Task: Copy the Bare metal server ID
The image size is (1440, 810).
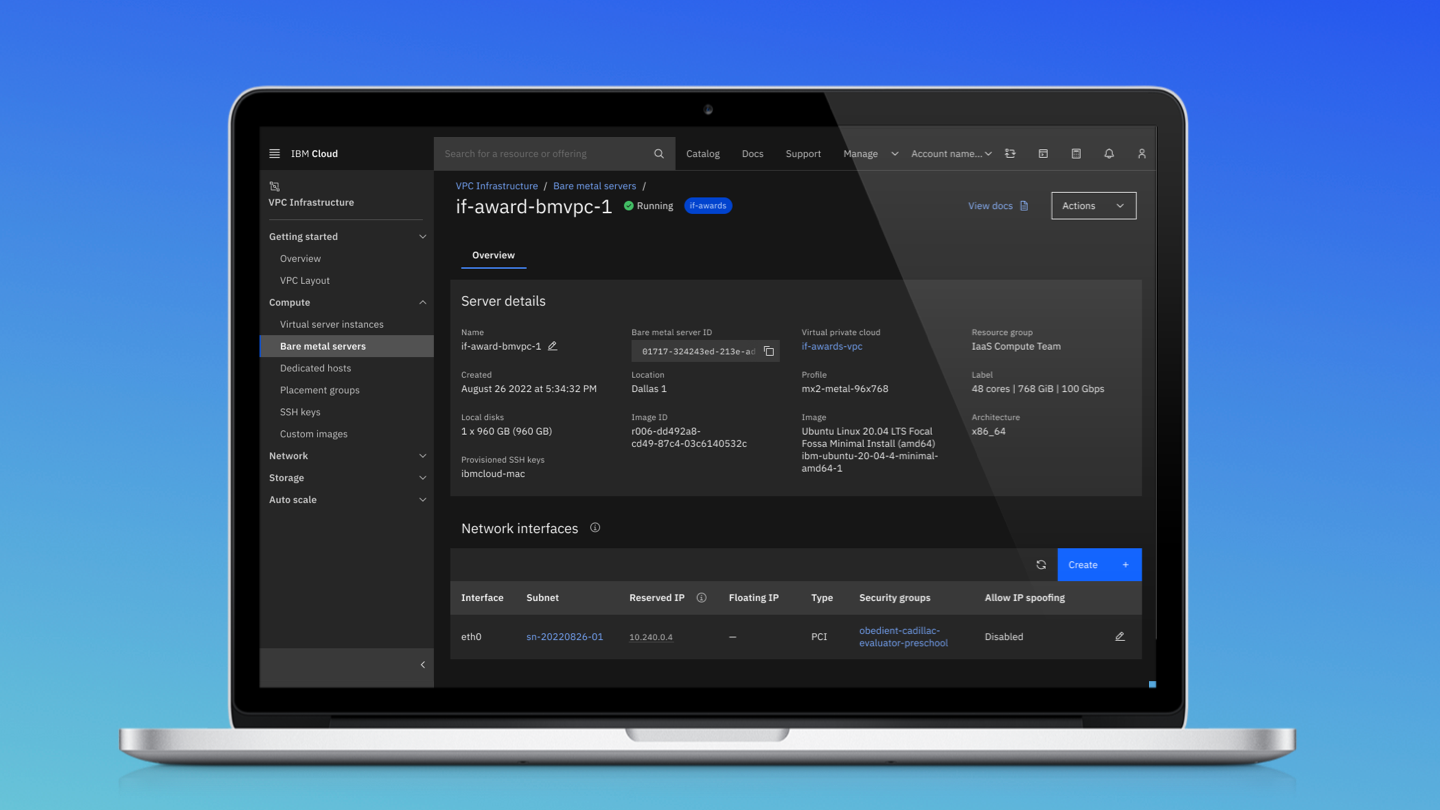Action: tap(768, 351)
